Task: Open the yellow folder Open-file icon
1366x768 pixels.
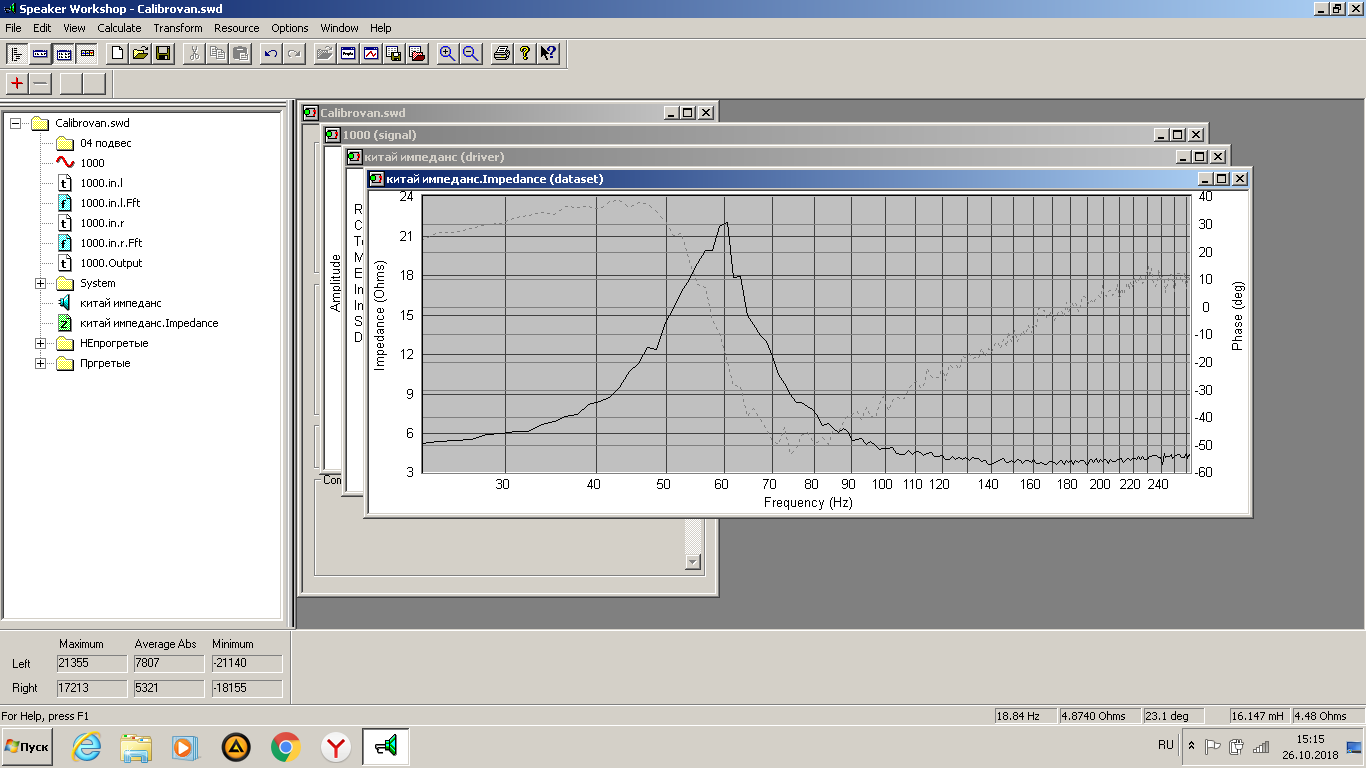Action: tap(140, 54)
